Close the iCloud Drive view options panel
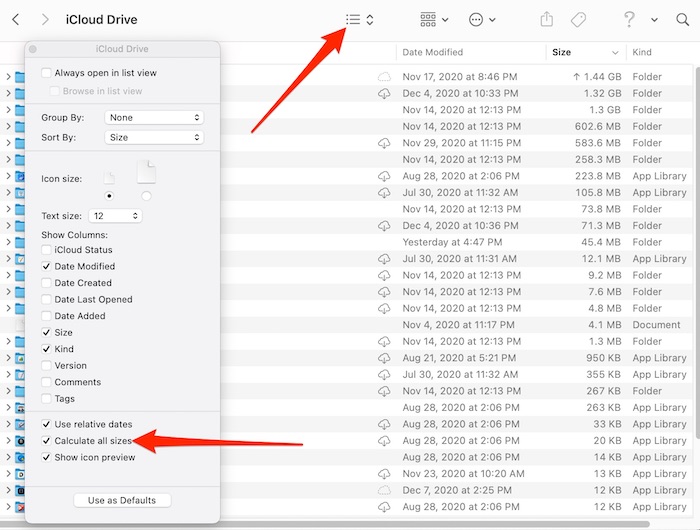The image size is (700, 530). click(33, 49)
